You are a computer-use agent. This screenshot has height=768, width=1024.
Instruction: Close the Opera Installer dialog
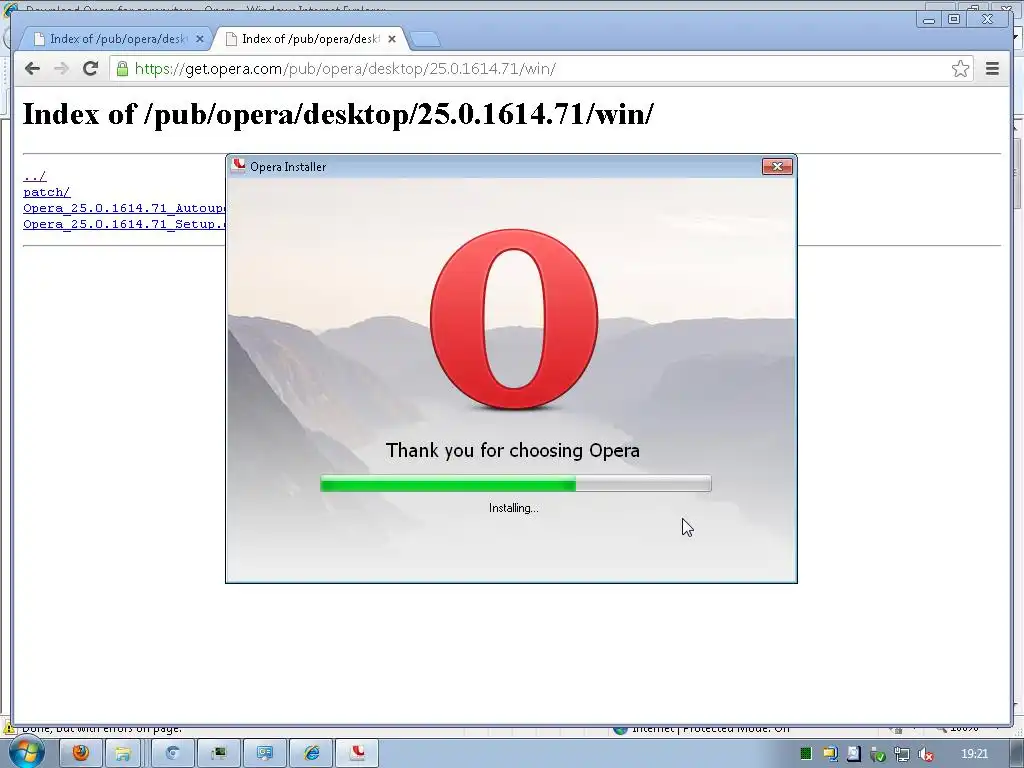tap(777, 167)
